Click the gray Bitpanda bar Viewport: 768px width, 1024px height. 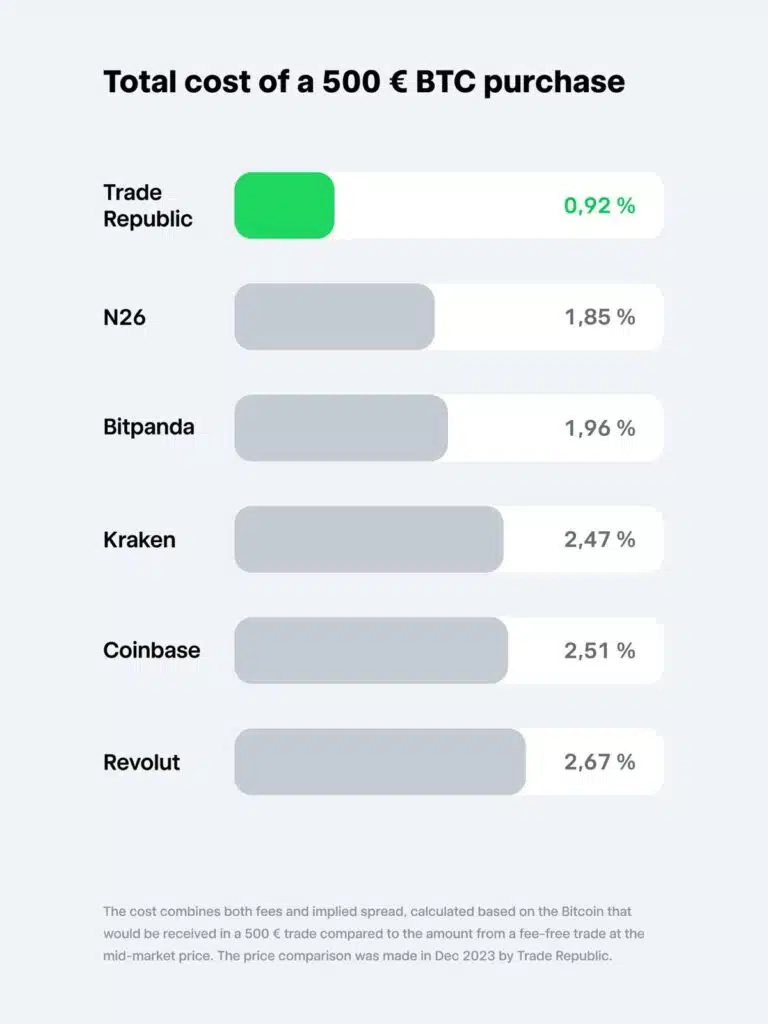[341, 428]
